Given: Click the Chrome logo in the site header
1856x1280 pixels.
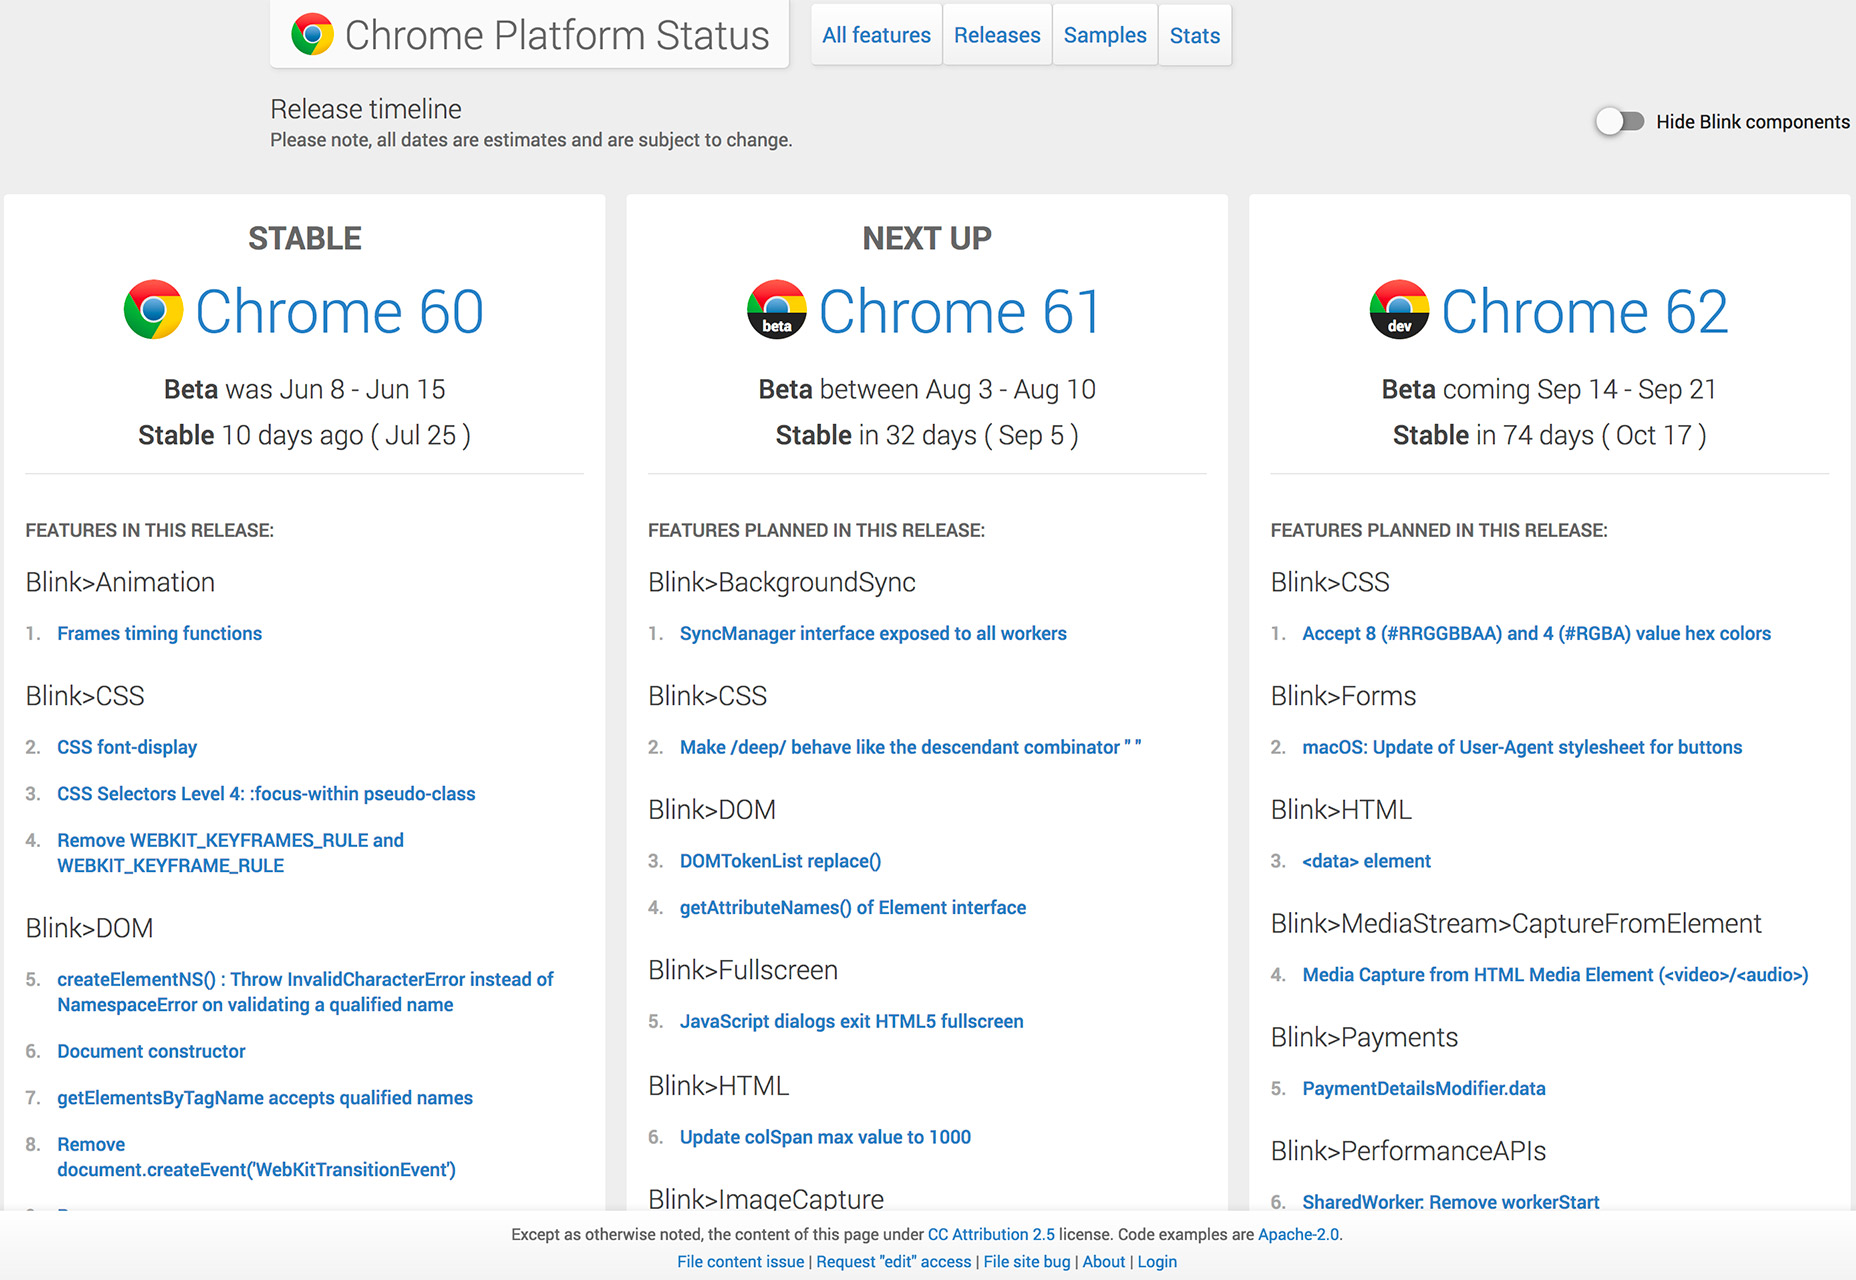Looking at the screenshot, I should [x=312, y=35].
